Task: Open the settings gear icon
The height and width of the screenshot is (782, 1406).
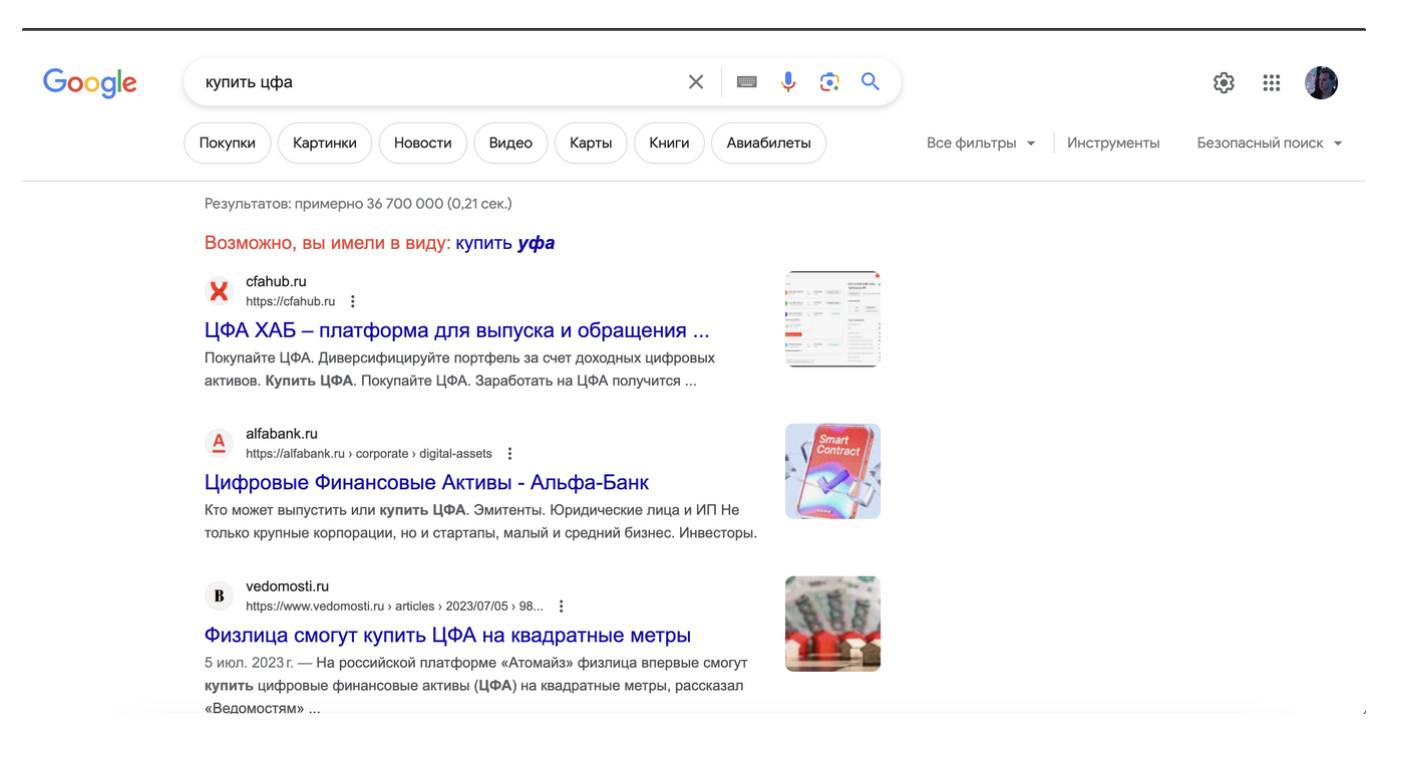Action: click(1223, 83)
